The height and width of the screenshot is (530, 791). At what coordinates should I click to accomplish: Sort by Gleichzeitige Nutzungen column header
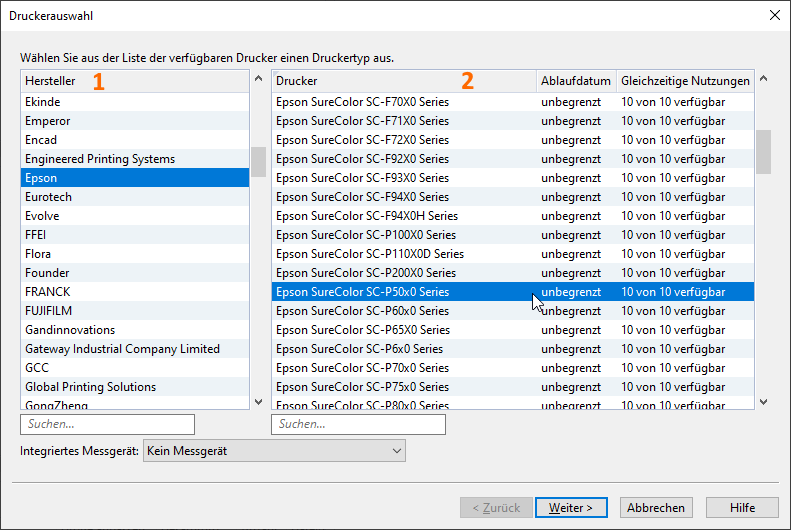(685, 81)
